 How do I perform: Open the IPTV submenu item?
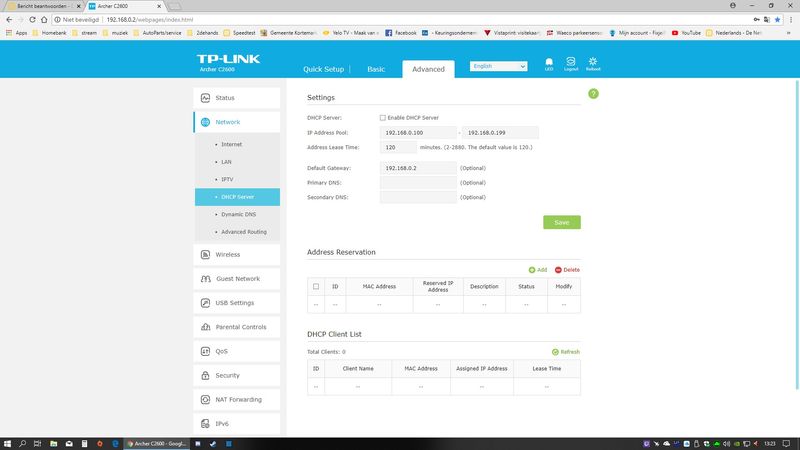(227, 180)
